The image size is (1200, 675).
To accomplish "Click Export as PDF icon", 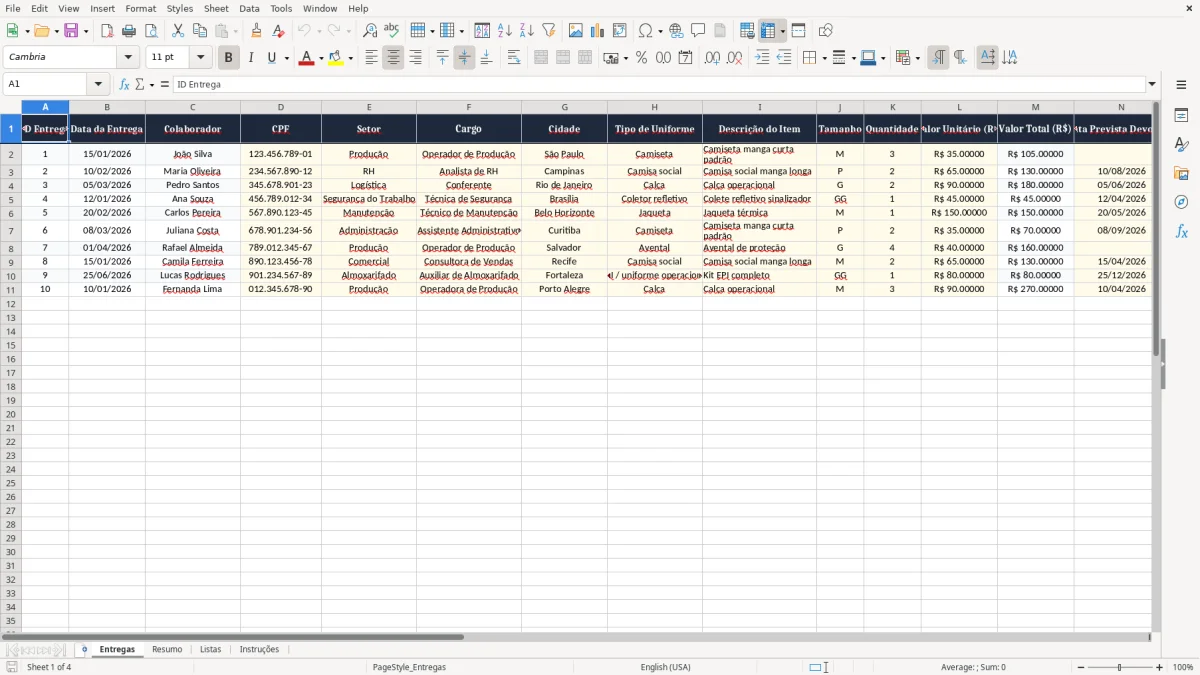I will tap(107, 31).
